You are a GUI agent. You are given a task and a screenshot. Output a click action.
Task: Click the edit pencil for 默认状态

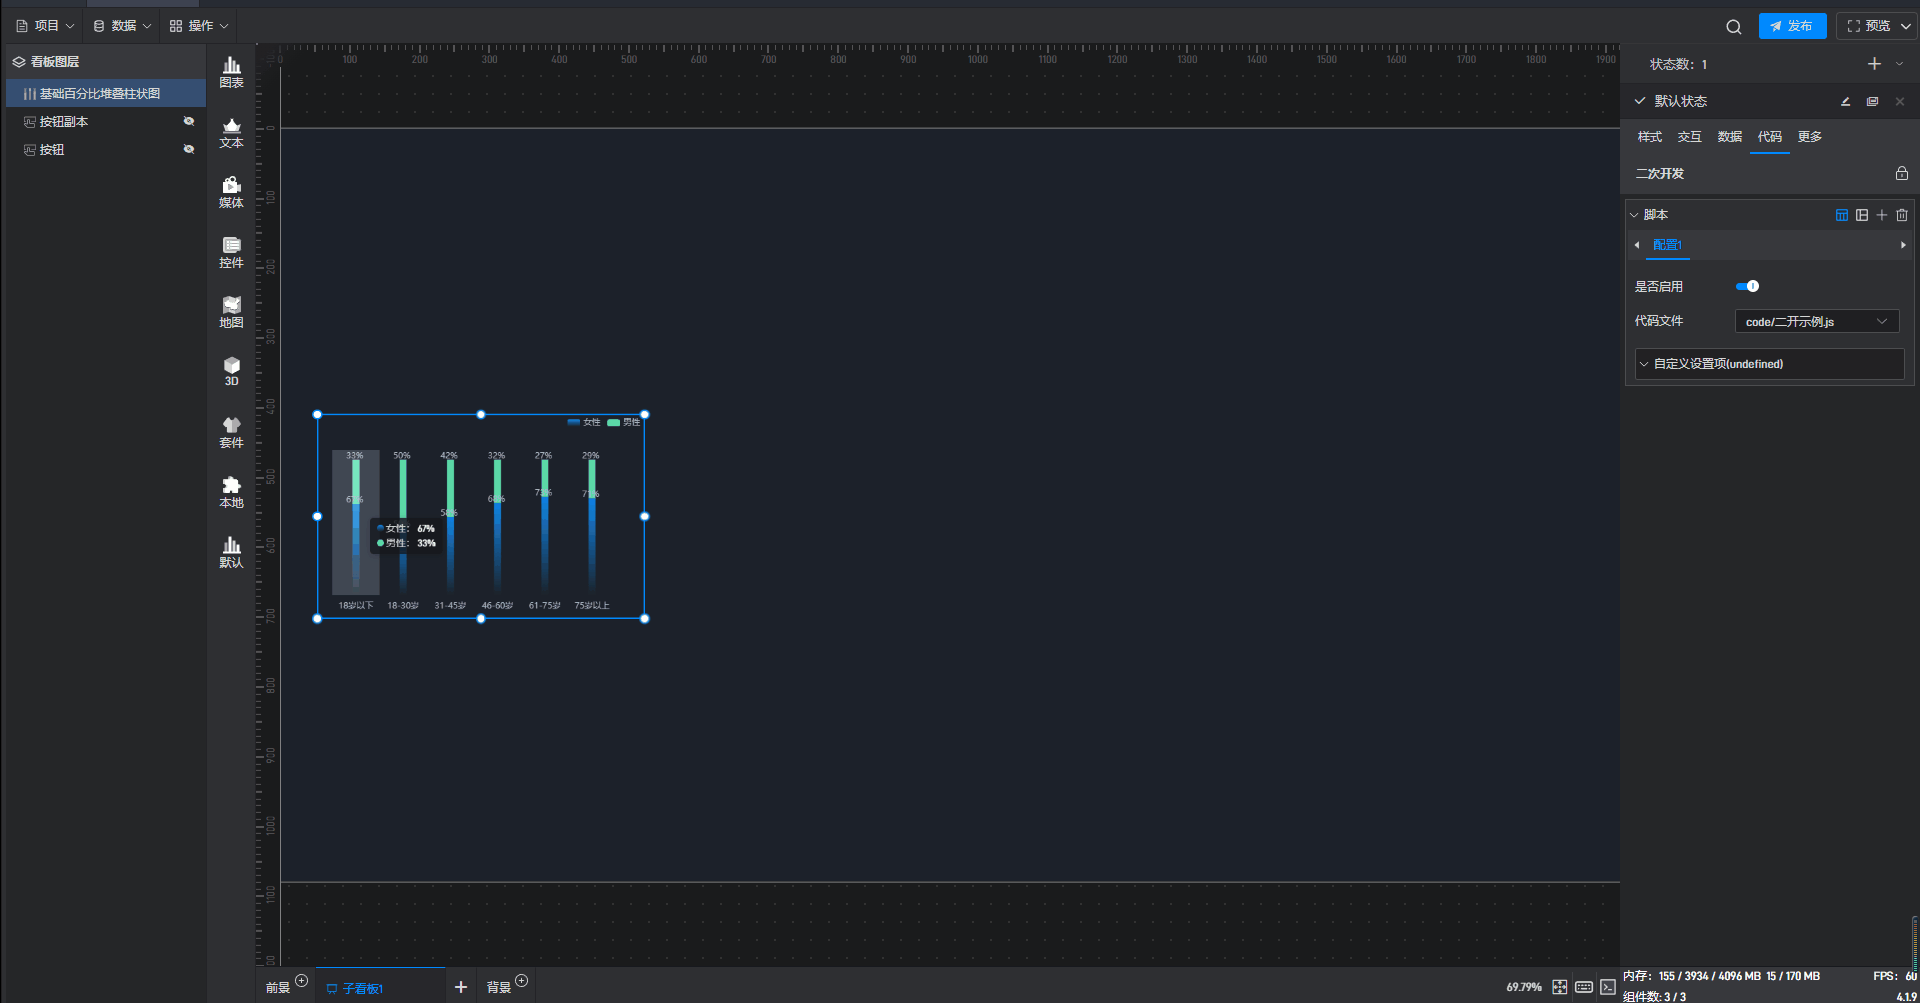(x=1845, y=101)
